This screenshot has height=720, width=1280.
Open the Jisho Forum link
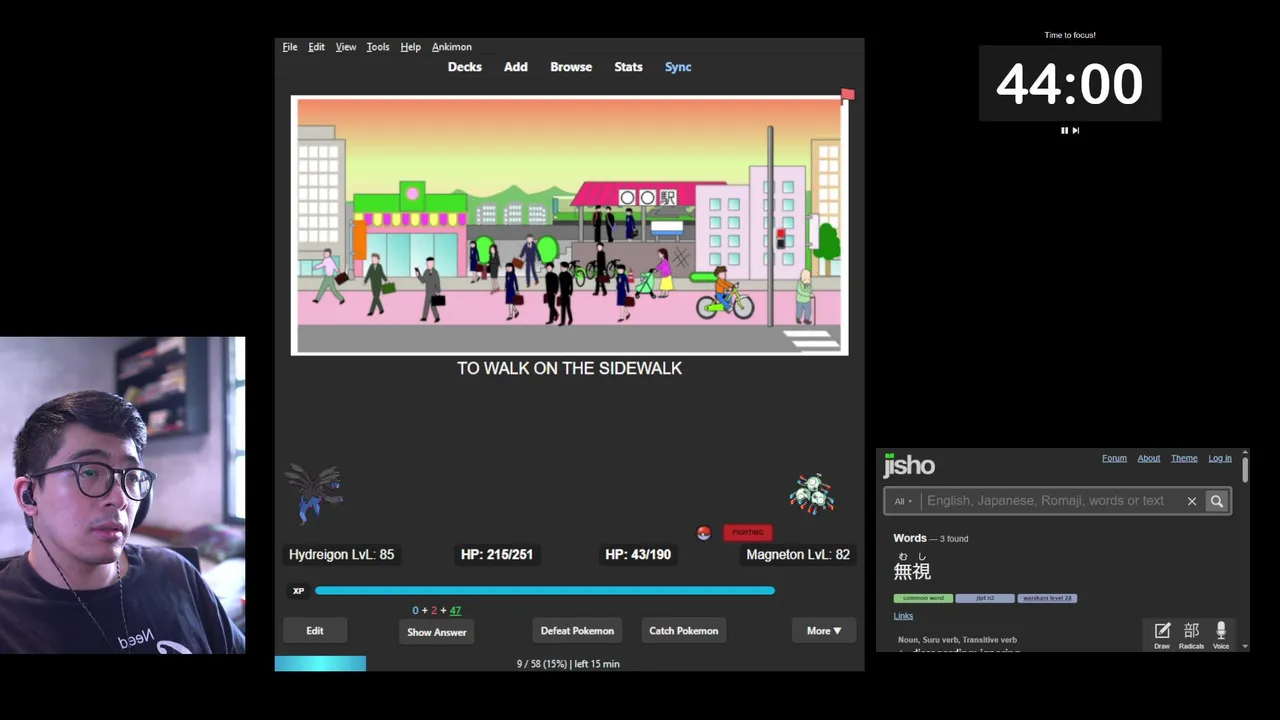[1114, 458]
